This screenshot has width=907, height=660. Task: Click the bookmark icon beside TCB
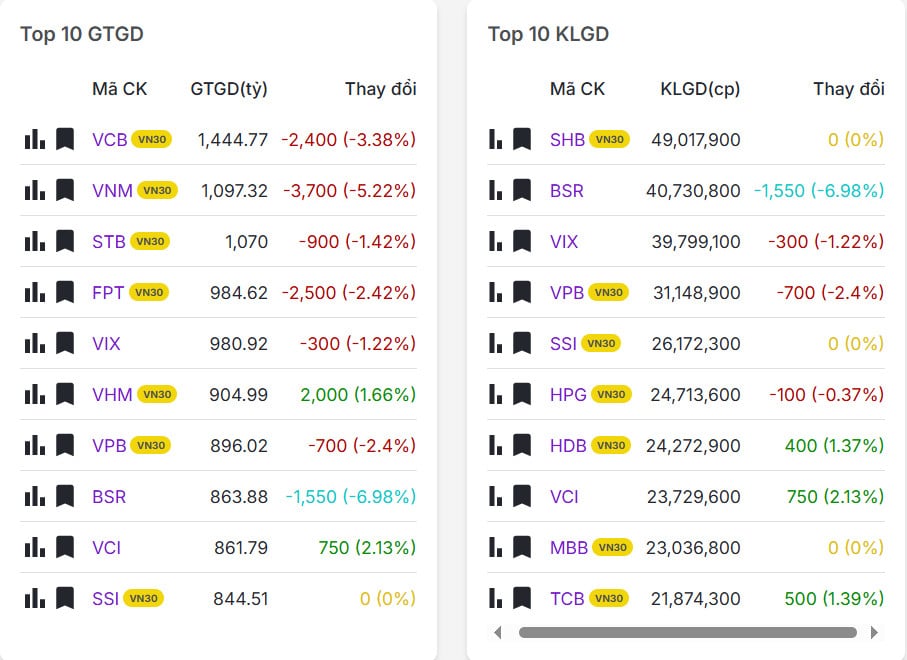point(522,598)
